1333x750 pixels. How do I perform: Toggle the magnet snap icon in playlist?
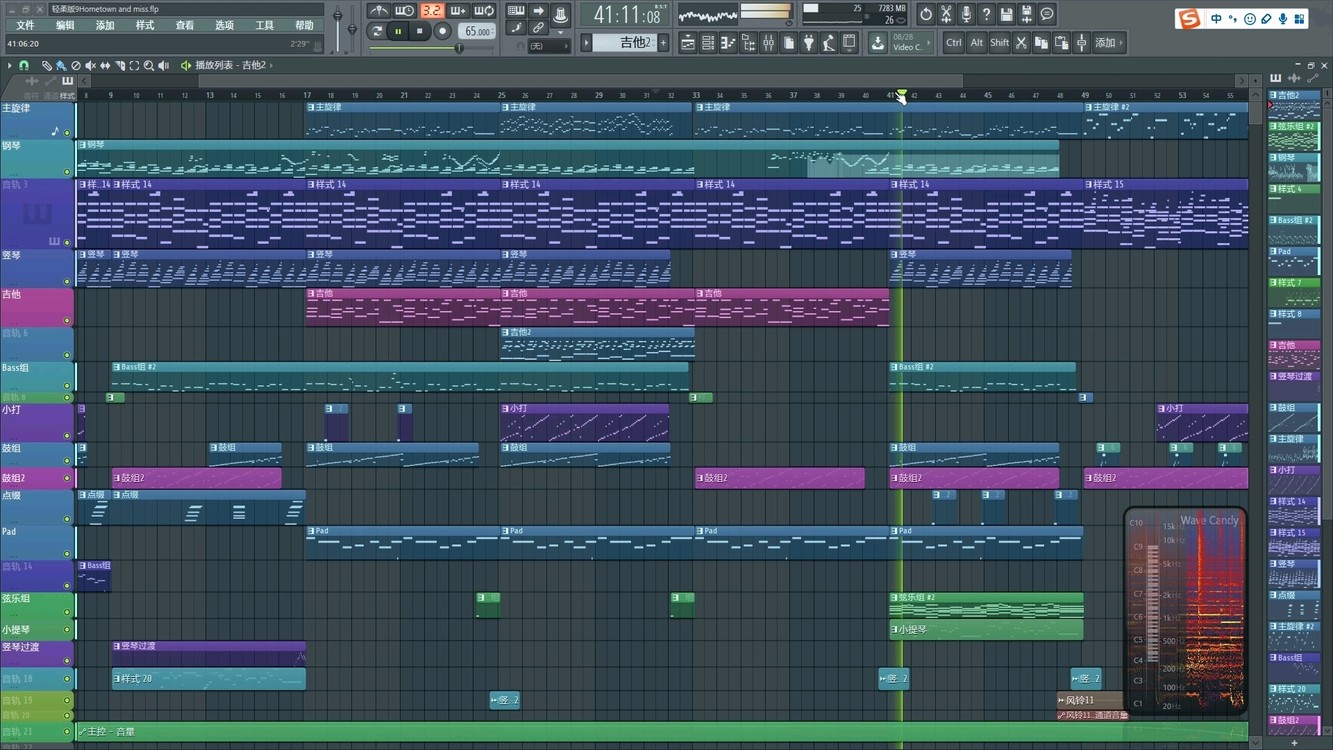click(x=24, y=66)
